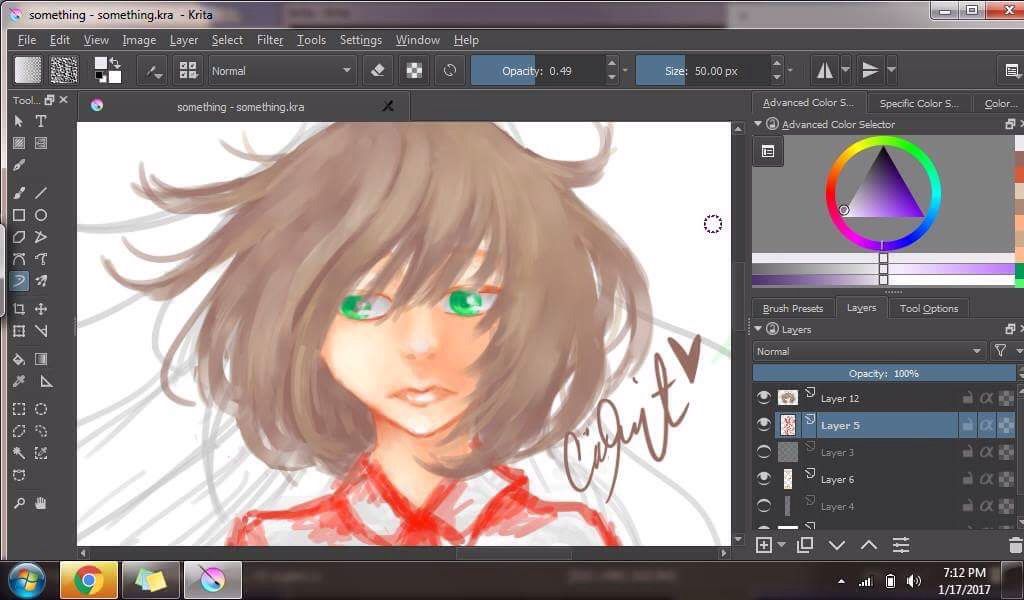The width and height of the screenshot is (1024, 600).
Task: Select the Ellipse tool
Action: [40, 215]
